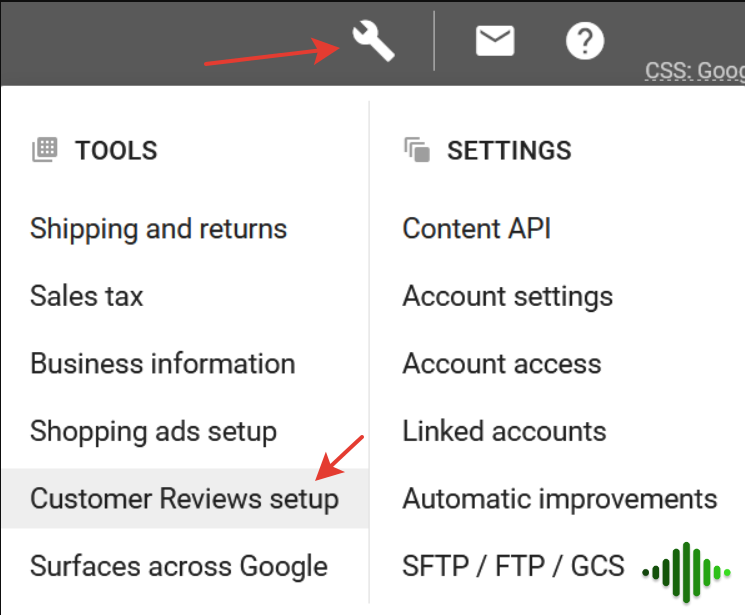Open Business information
The height and width of the screenshot is (615, 745).
click(x=162, y=364)
